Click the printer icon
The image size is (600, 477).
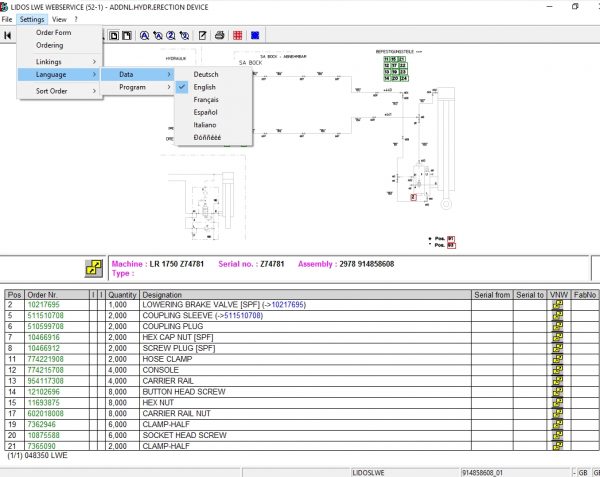pyautogui.click(x=220, y=36)
